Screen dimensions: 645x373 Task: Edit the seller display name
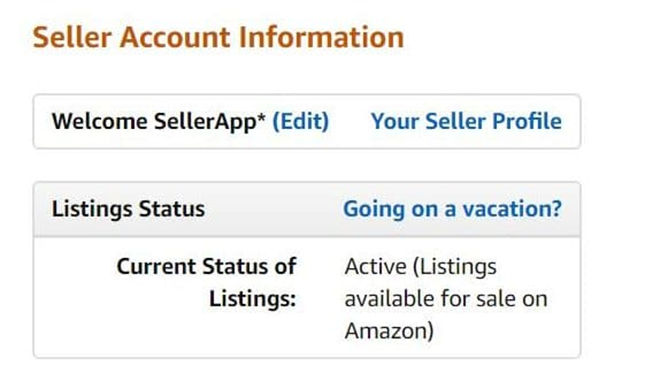301,122
